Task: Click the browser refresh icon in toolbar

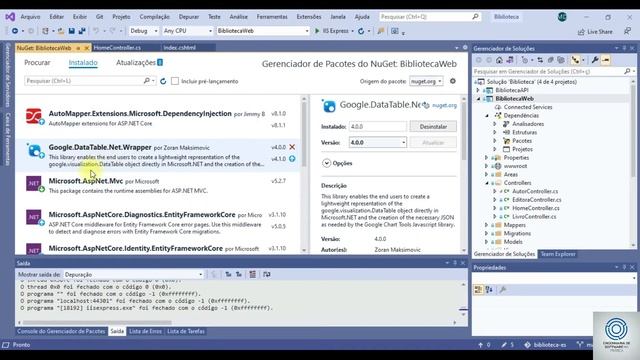Action: pos(361,31)
